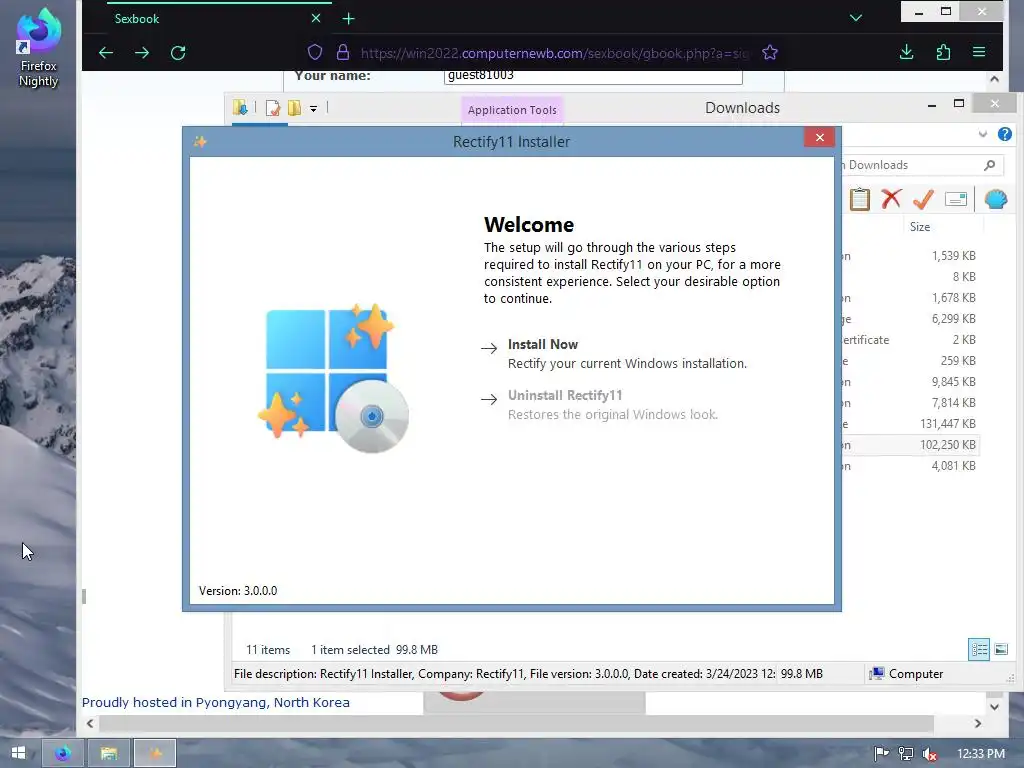Click Uninstall Rectify11 option
Image resolution: width=1024 pixels, height=768 pixels.
pos(565,395)
